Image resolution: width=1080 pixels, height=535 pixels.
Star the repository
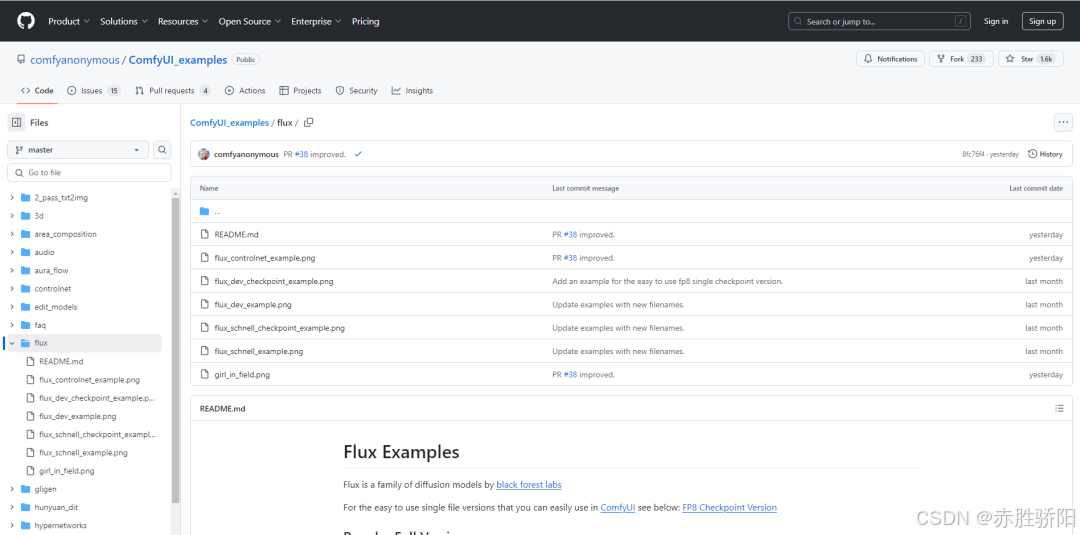1030,59
